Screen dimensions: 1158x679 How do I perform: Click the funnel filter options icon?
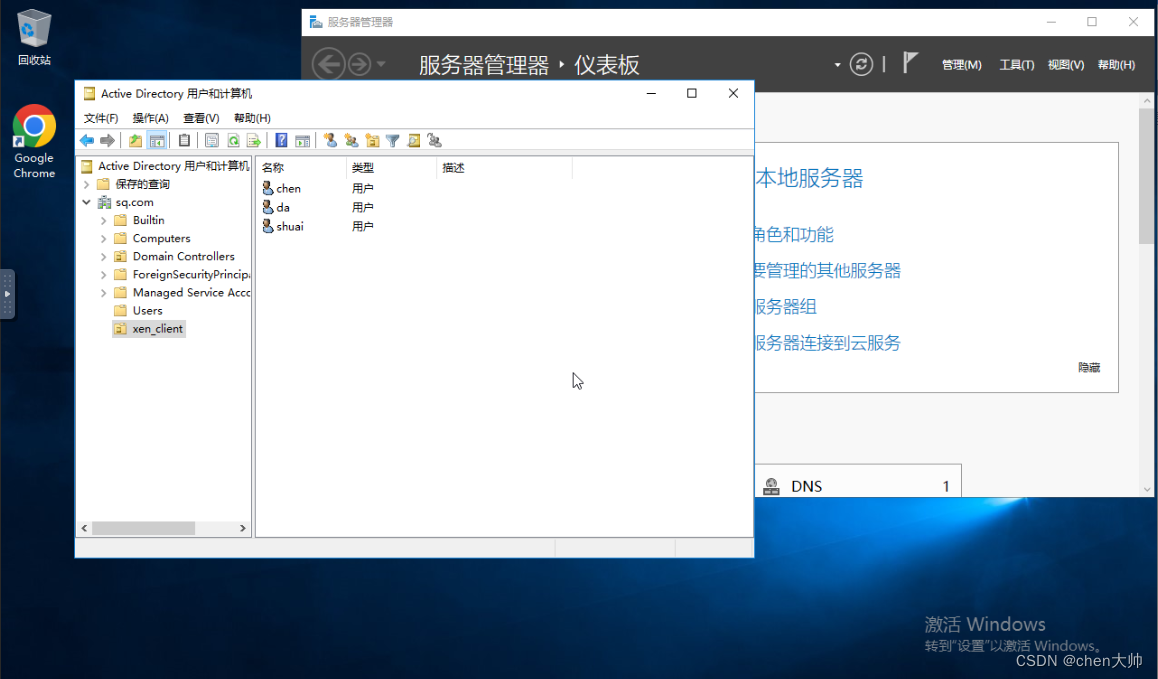tap(393, 140)
